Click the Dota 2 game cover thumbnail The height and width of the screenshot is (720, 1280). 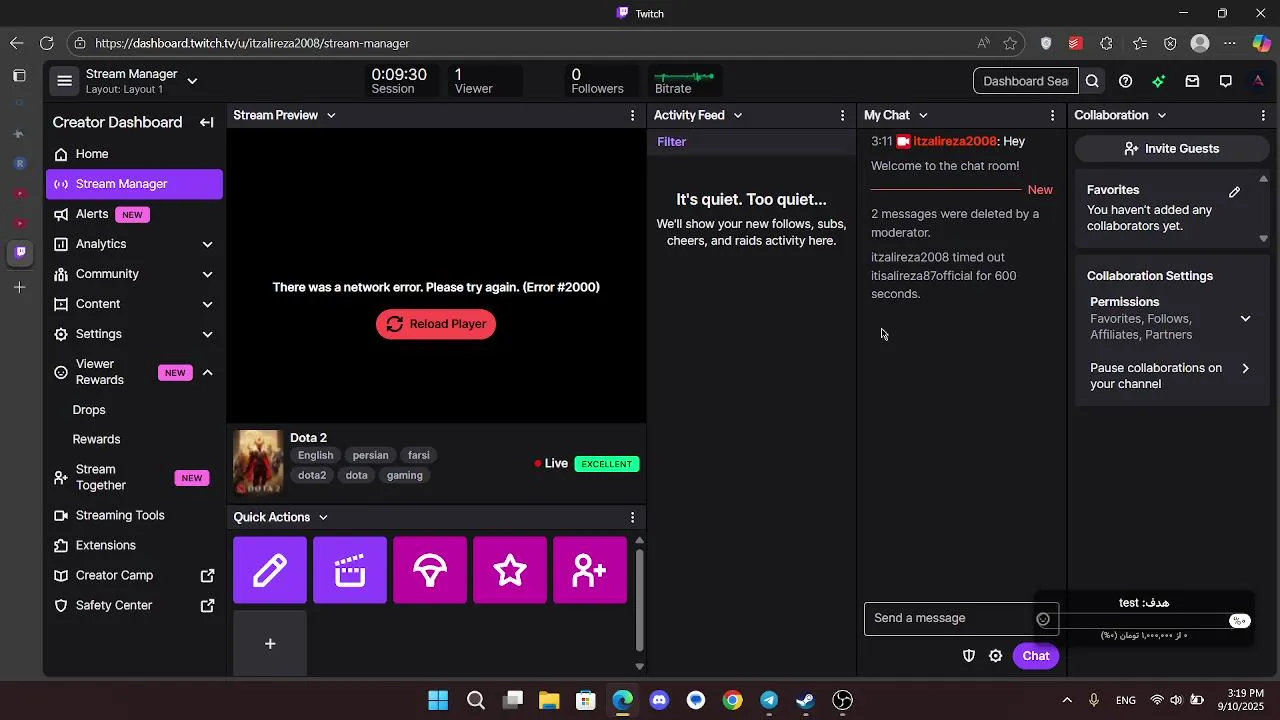coord(258,463)
